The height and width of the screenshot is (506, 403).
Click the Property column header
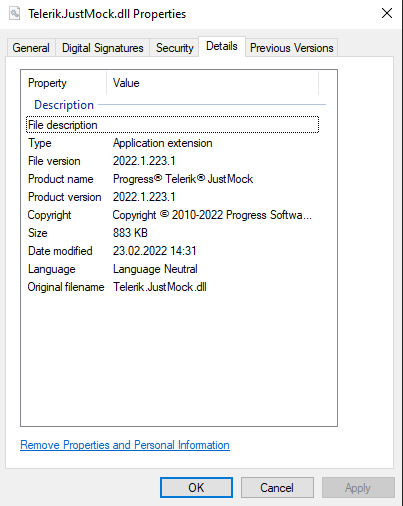click(x=47, y=83)
